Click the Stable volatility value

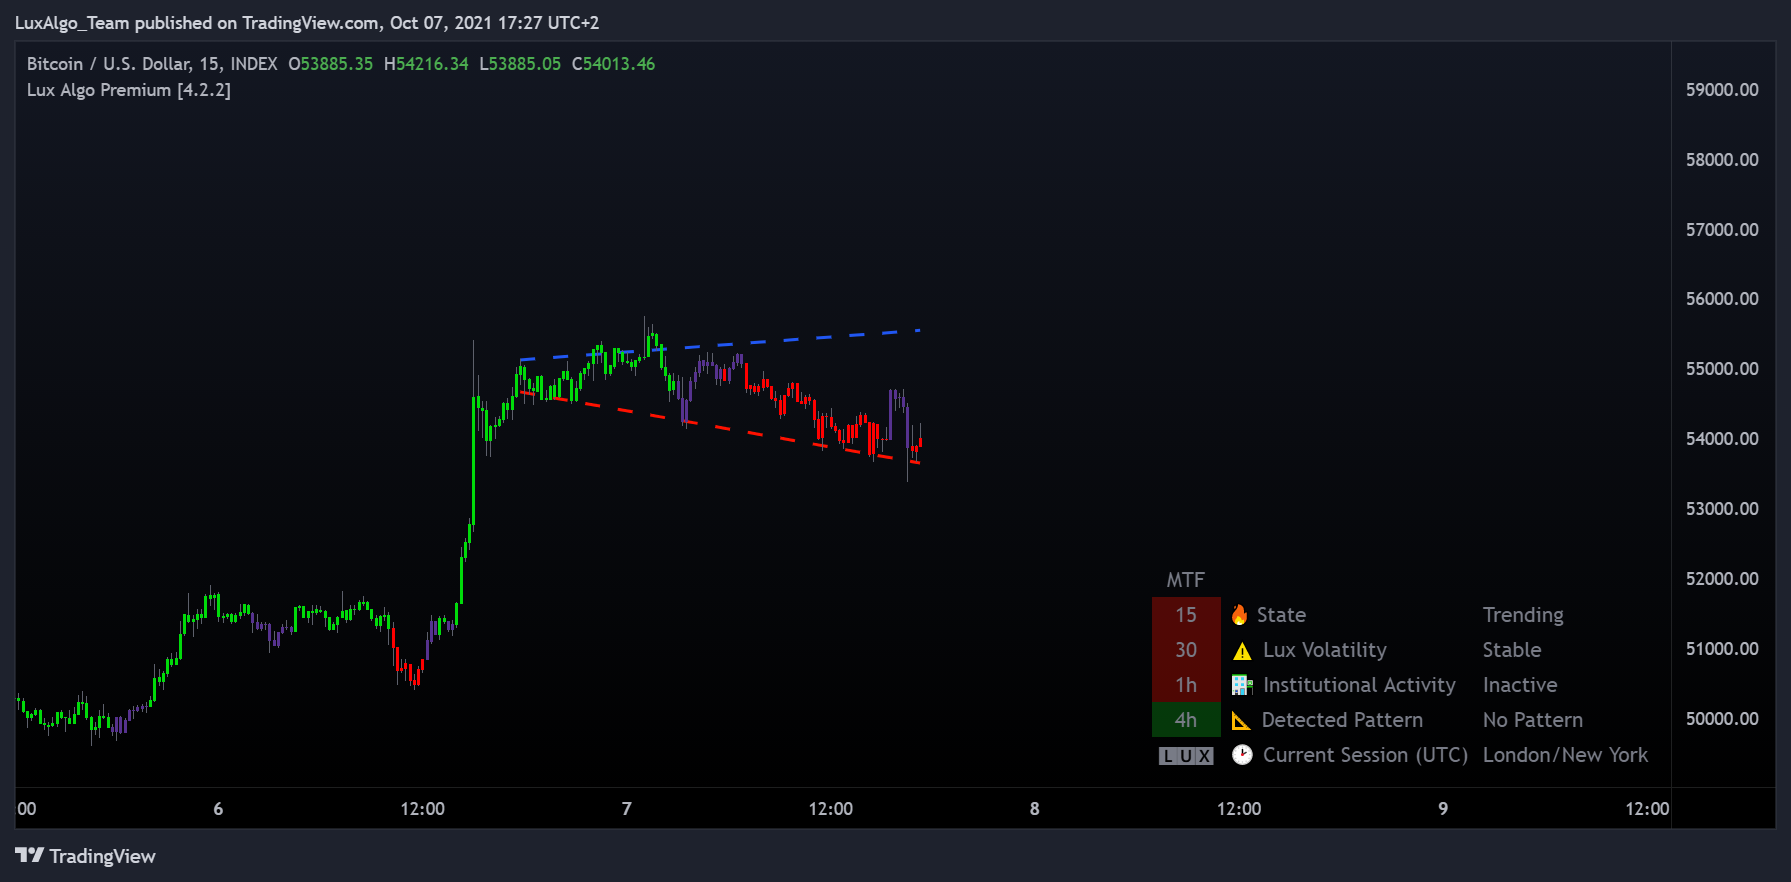coord(1512,650)
